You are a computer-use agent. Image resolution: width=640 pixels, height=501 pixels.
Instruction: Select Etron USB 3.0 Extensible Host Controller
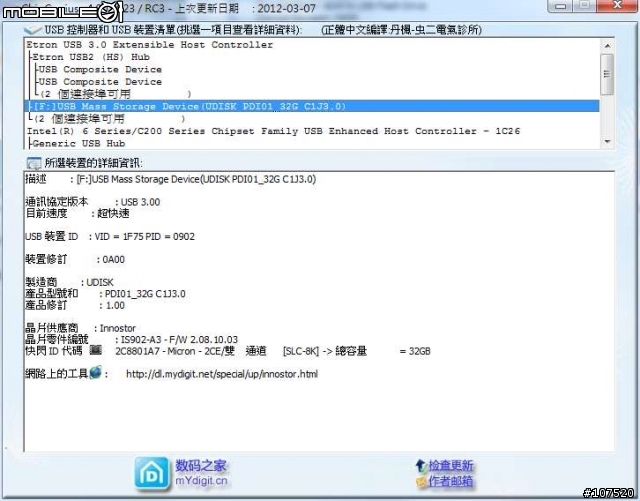(150, 45)
